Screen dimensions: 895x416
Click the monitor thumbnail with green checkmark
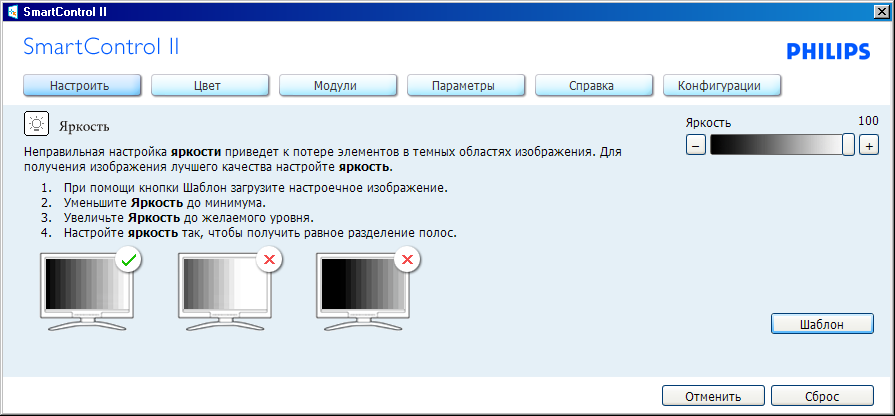click(90, 291)
